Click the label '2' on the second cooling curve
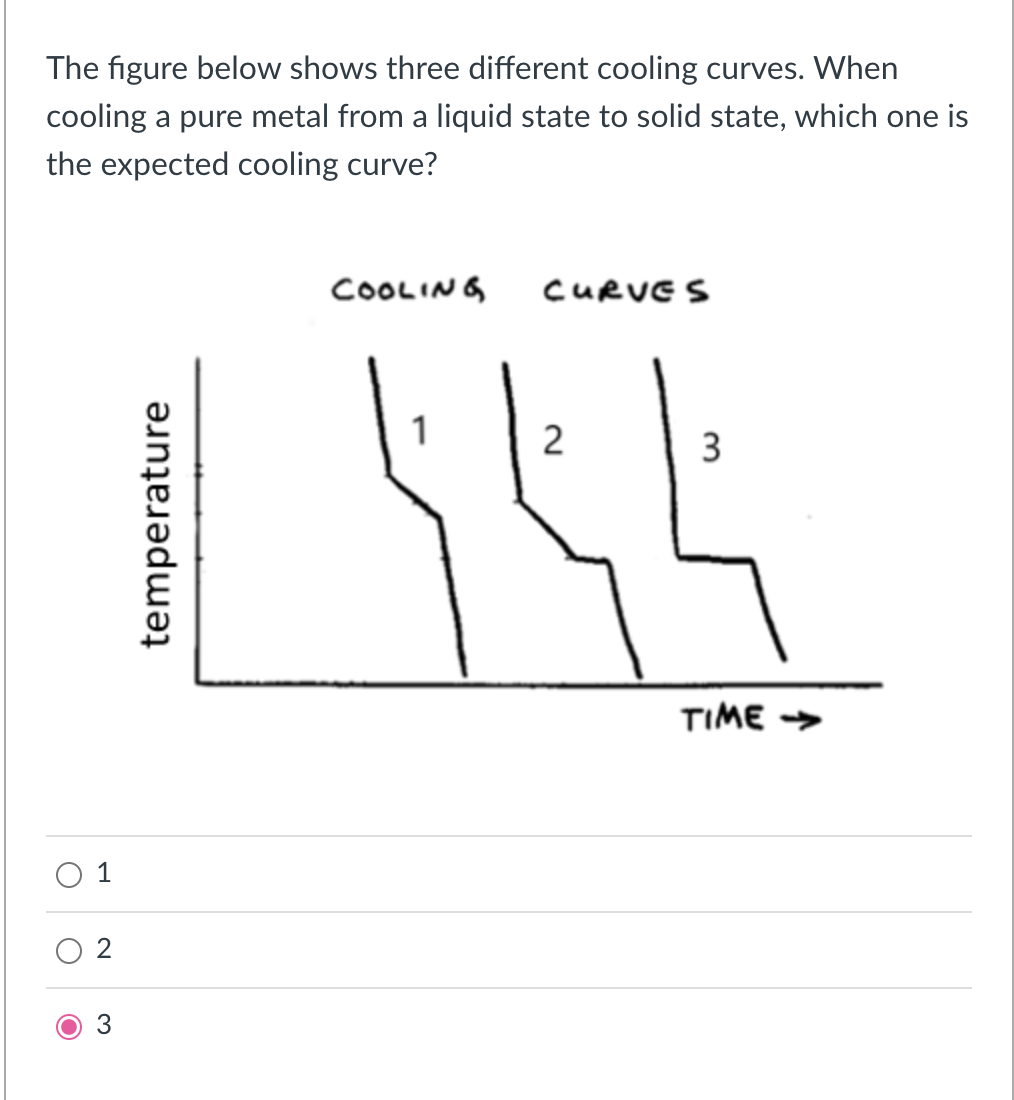 [554, 442]
